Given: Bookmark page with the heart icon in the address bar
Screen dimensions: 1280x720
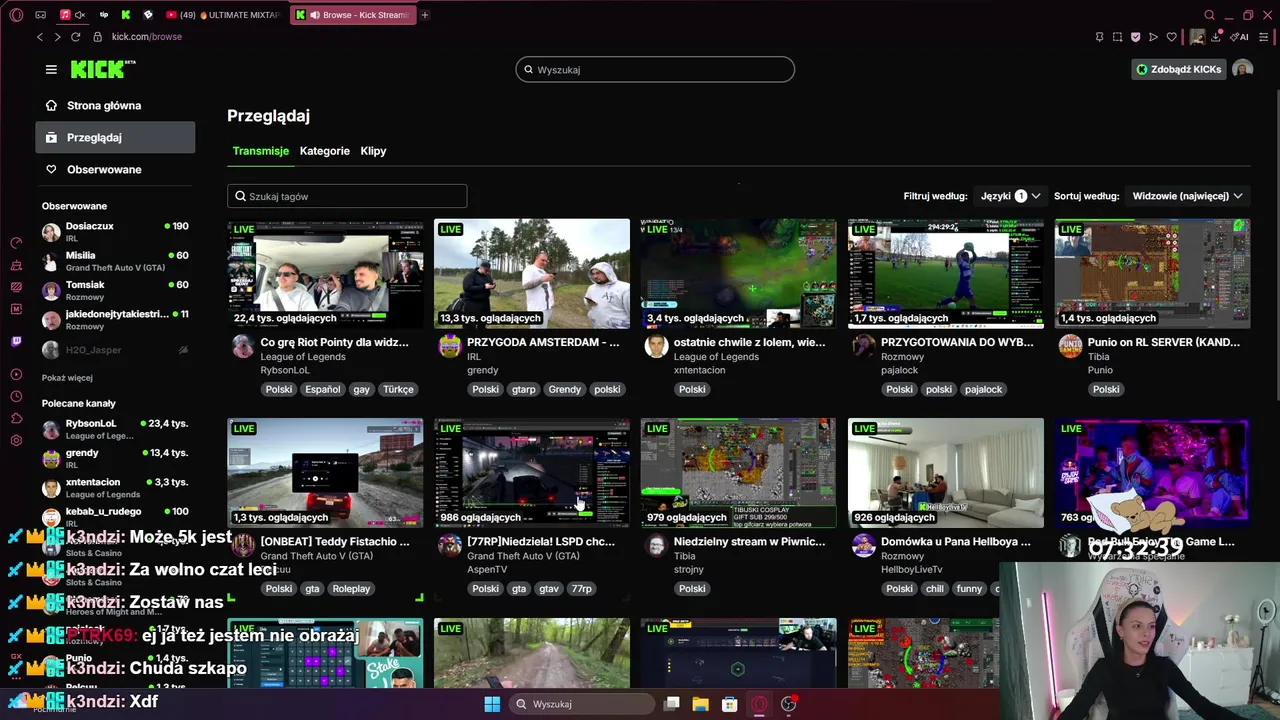Looking at the screenshot, I should click(1171, 37).
